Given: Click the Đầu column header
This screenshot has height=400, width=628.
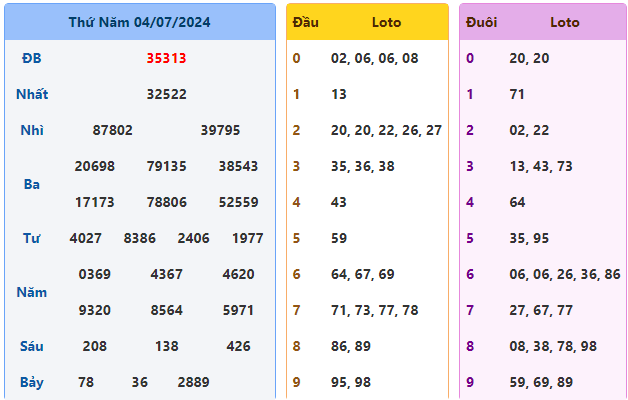Looking at the screenshot, I should (x=305, y=22).
